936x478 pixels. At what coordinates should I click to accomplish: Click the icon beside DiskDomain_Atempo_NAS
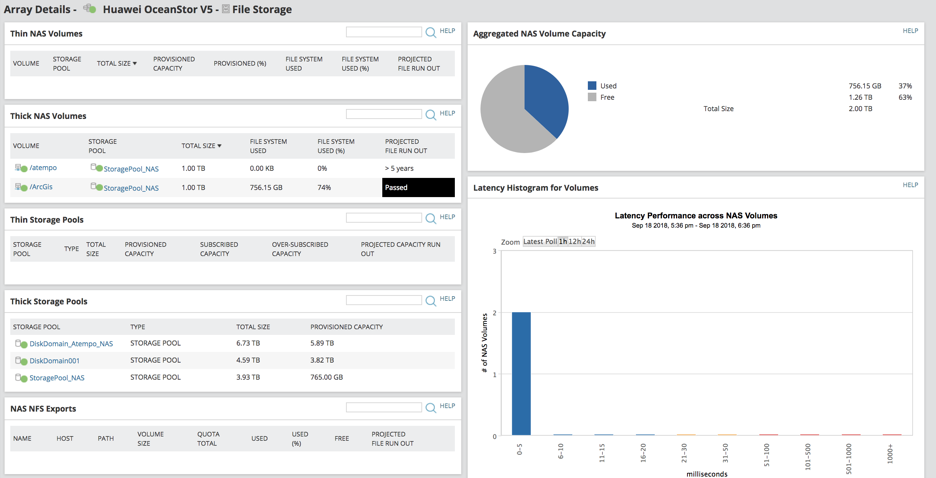21,344
